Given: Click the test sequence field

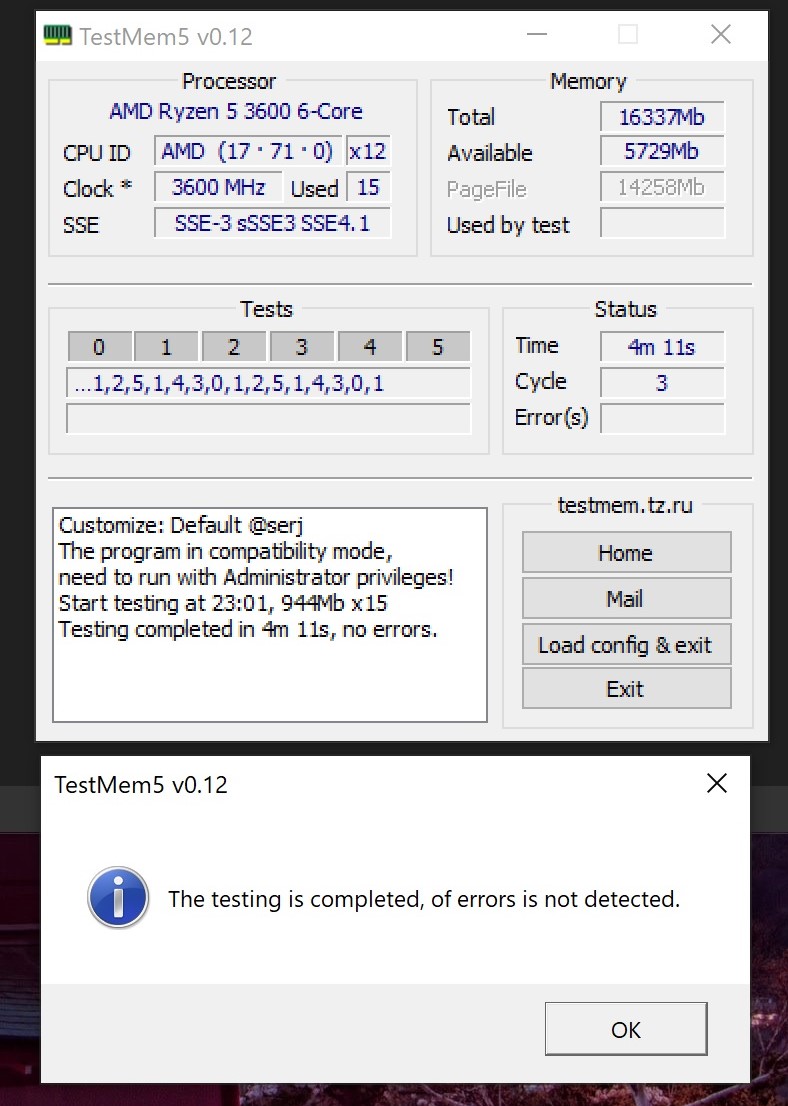Looking at the screenshot, I should click(268, 383).
